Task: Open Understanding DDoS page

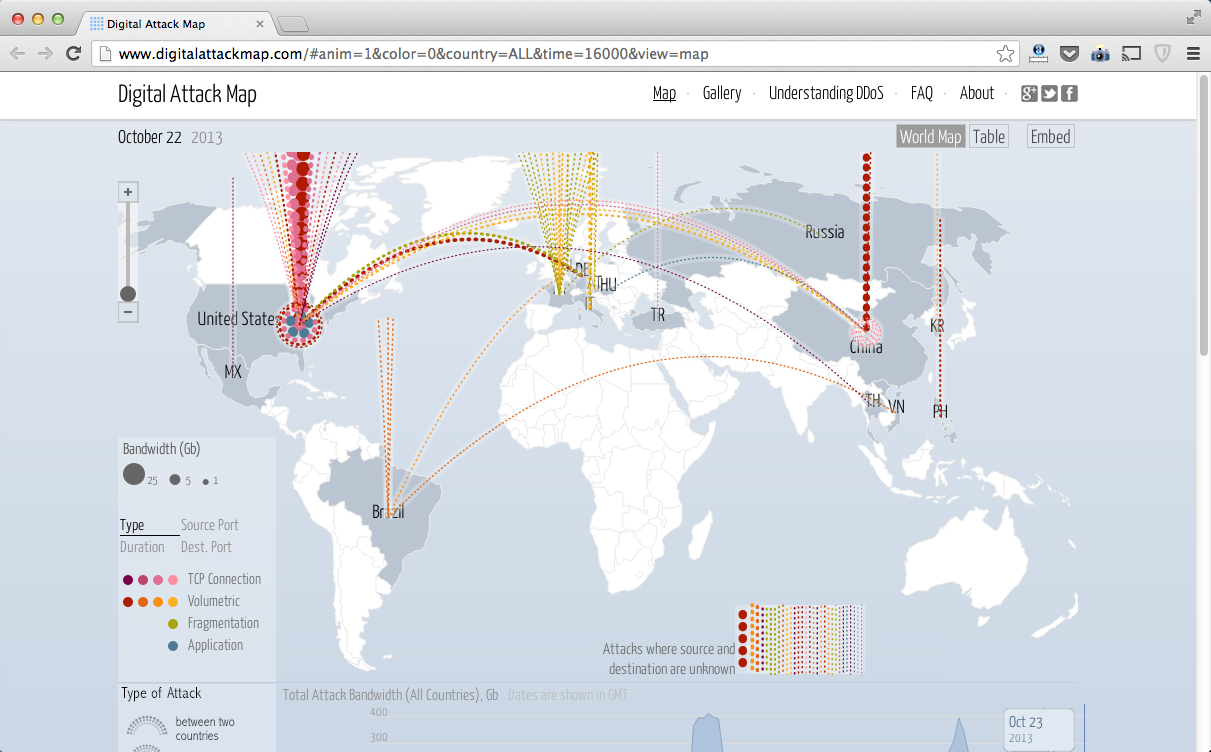Action: tap(826, 93)
